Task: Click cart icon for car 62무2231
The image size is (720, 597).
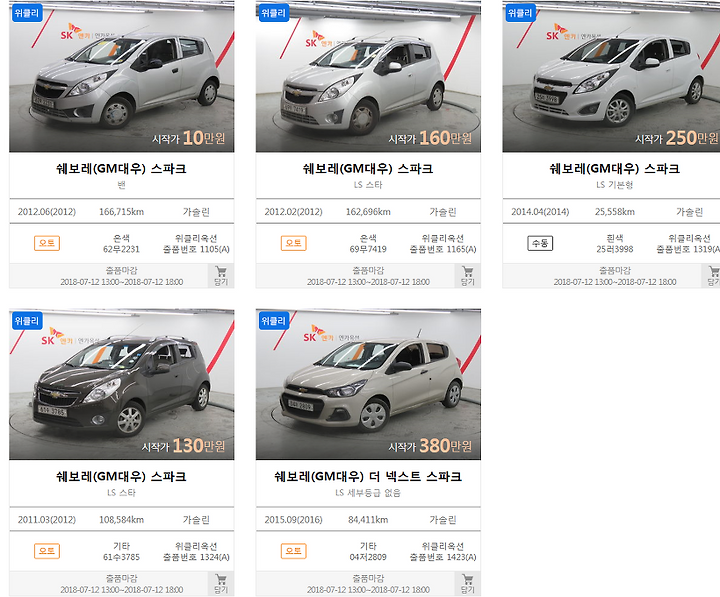Action: click(x=221, y=276)
